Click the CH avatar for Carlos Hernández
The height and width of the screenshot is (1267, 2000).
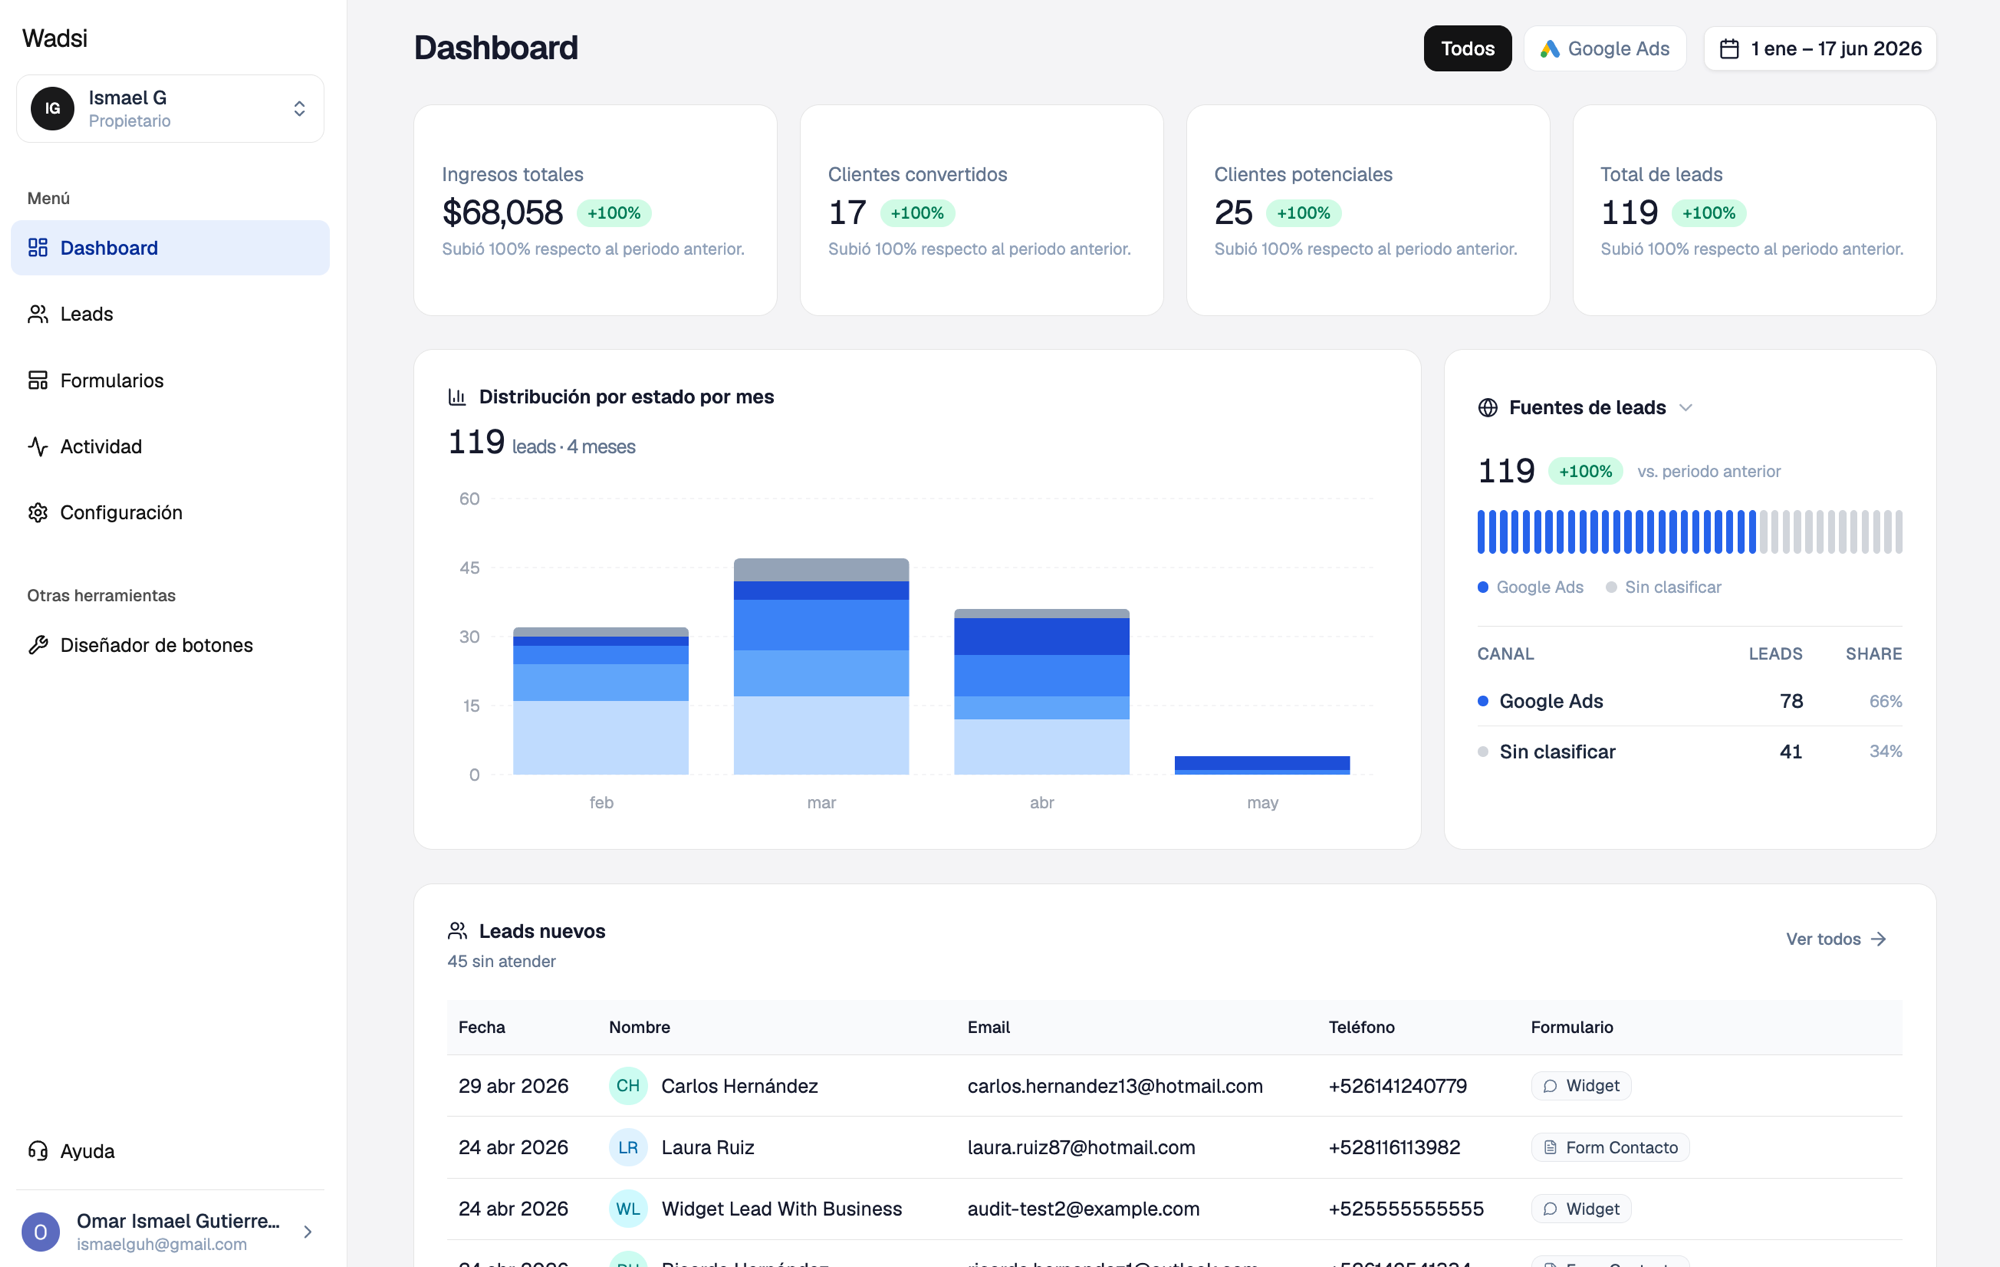tap(628, 1086)
